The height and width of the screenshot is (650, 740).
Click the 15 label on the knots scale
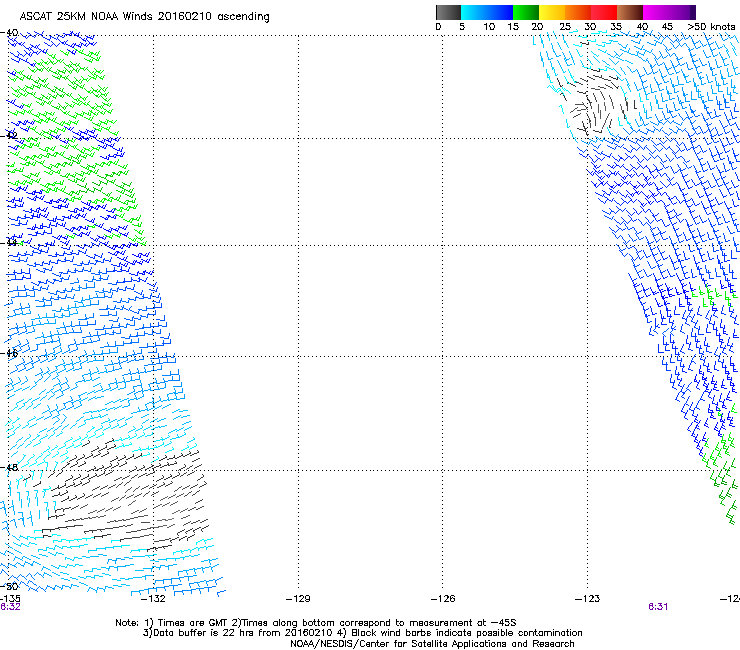coord(513,27)
